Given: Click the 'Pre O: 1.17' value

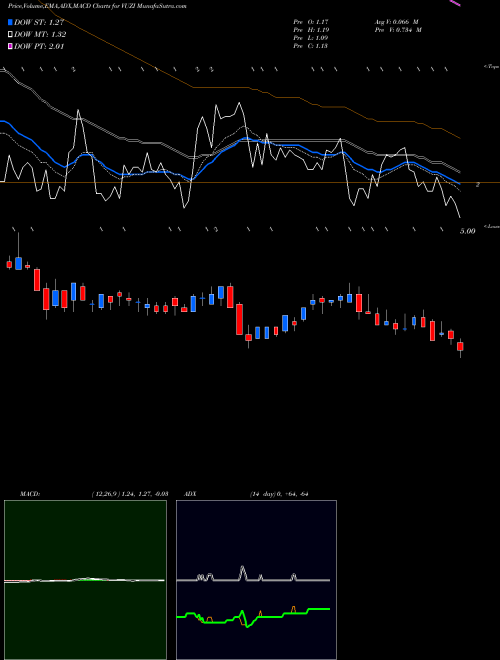Looking at the screenshot, I should click(x=311, y=22).
